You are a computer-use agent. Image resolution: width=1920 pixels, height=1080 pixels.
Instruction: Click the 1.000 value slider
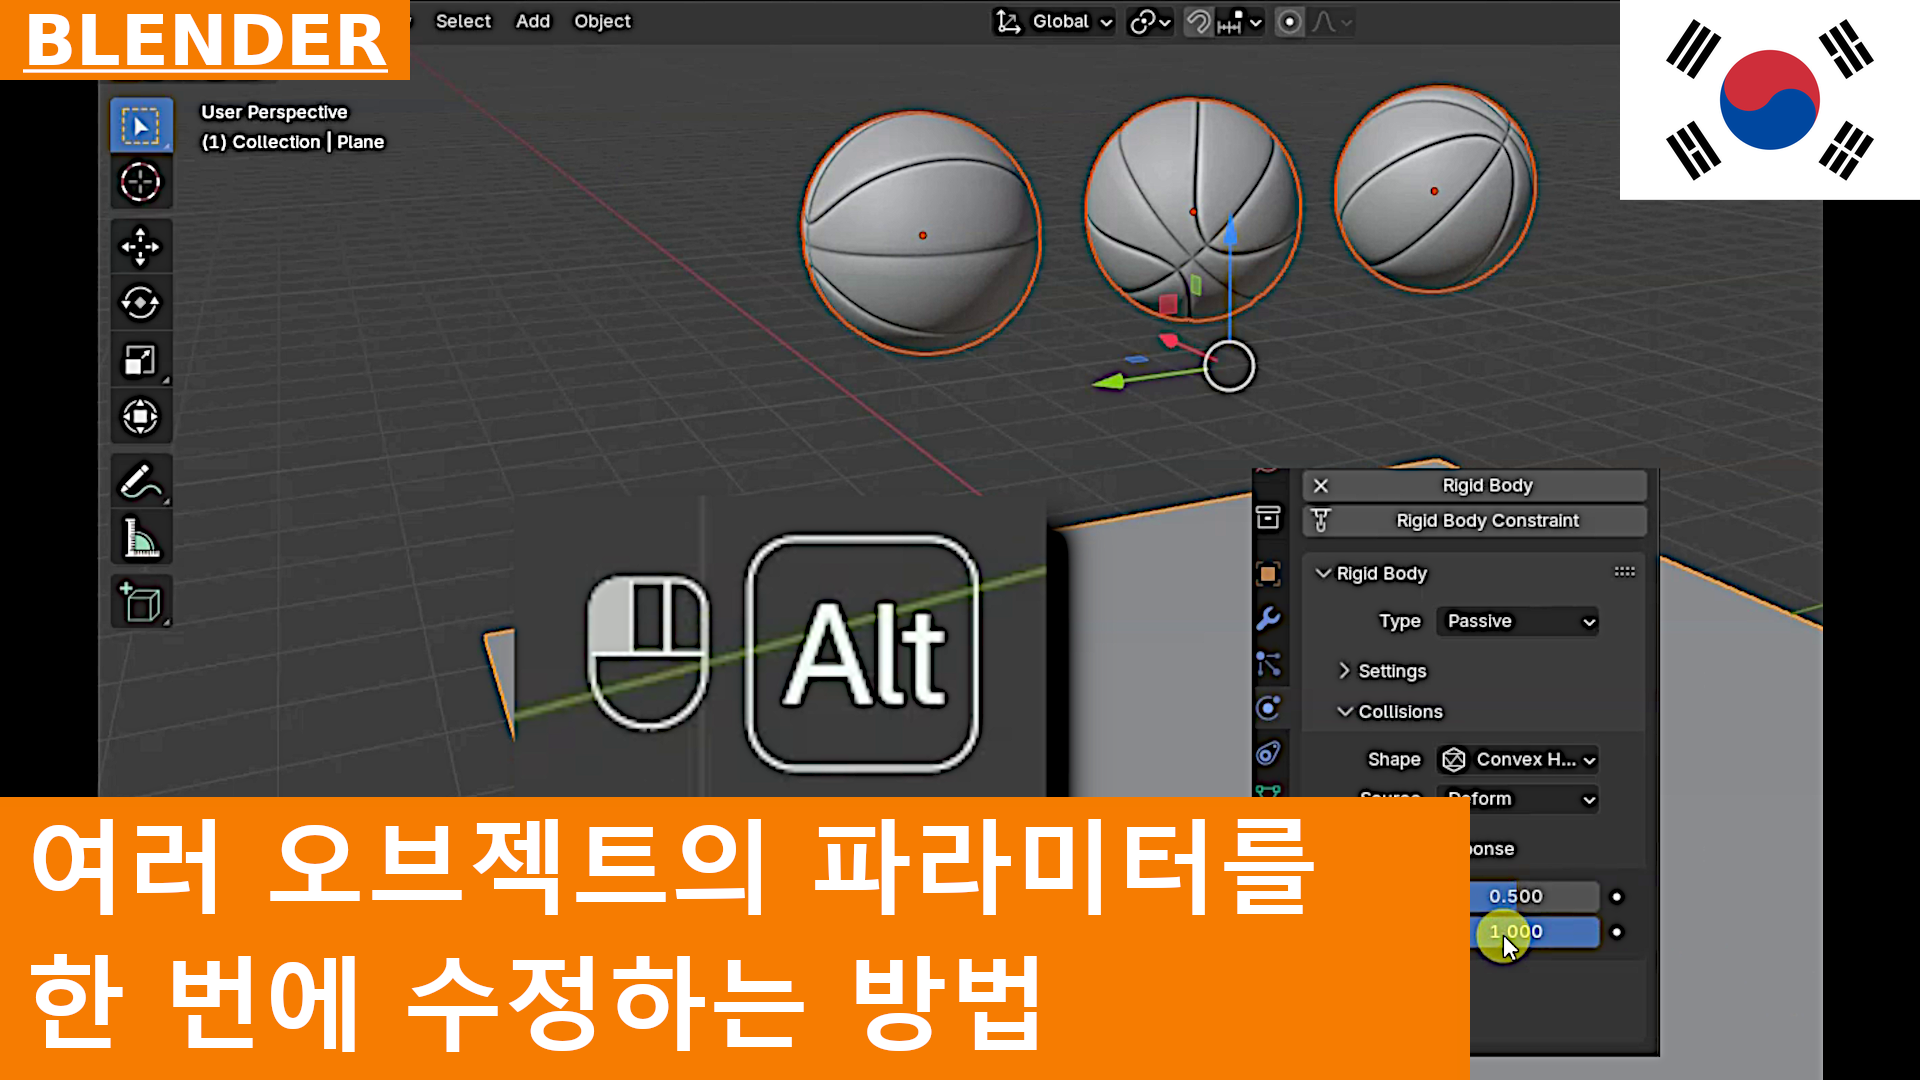1534,931
